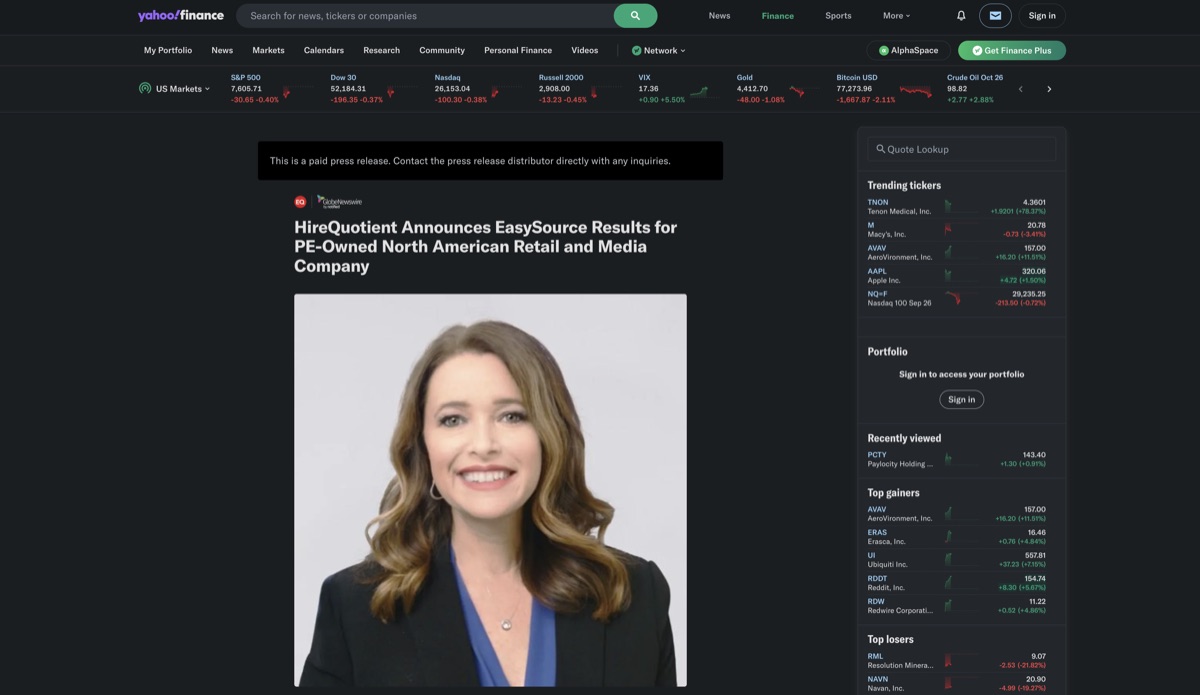Click the article portrait image

490,490
